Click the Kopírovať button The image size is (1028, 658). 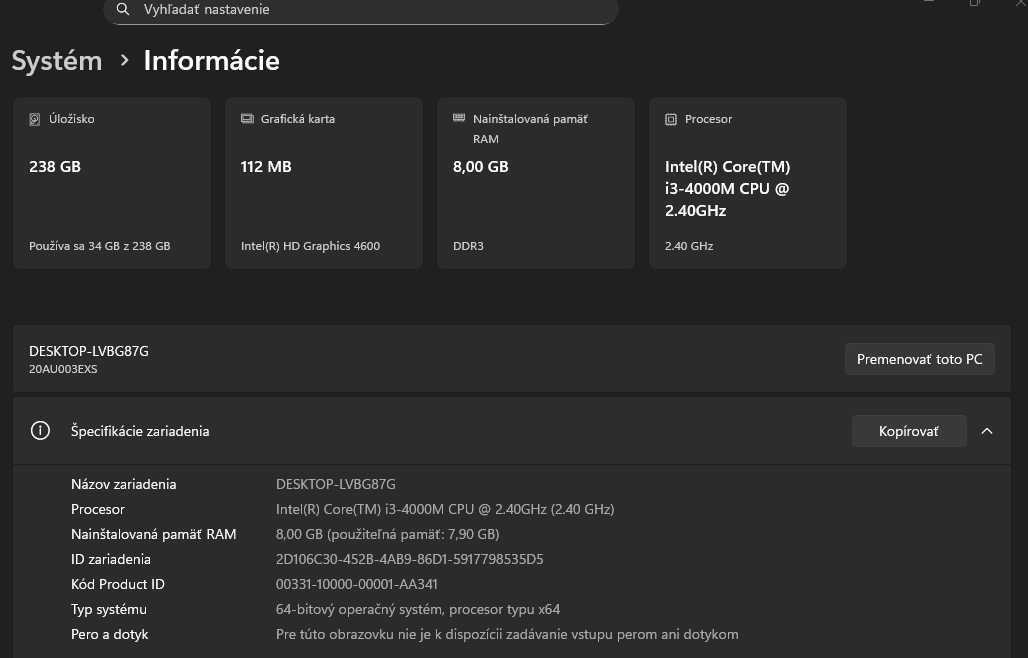click(x=909, y=431)
